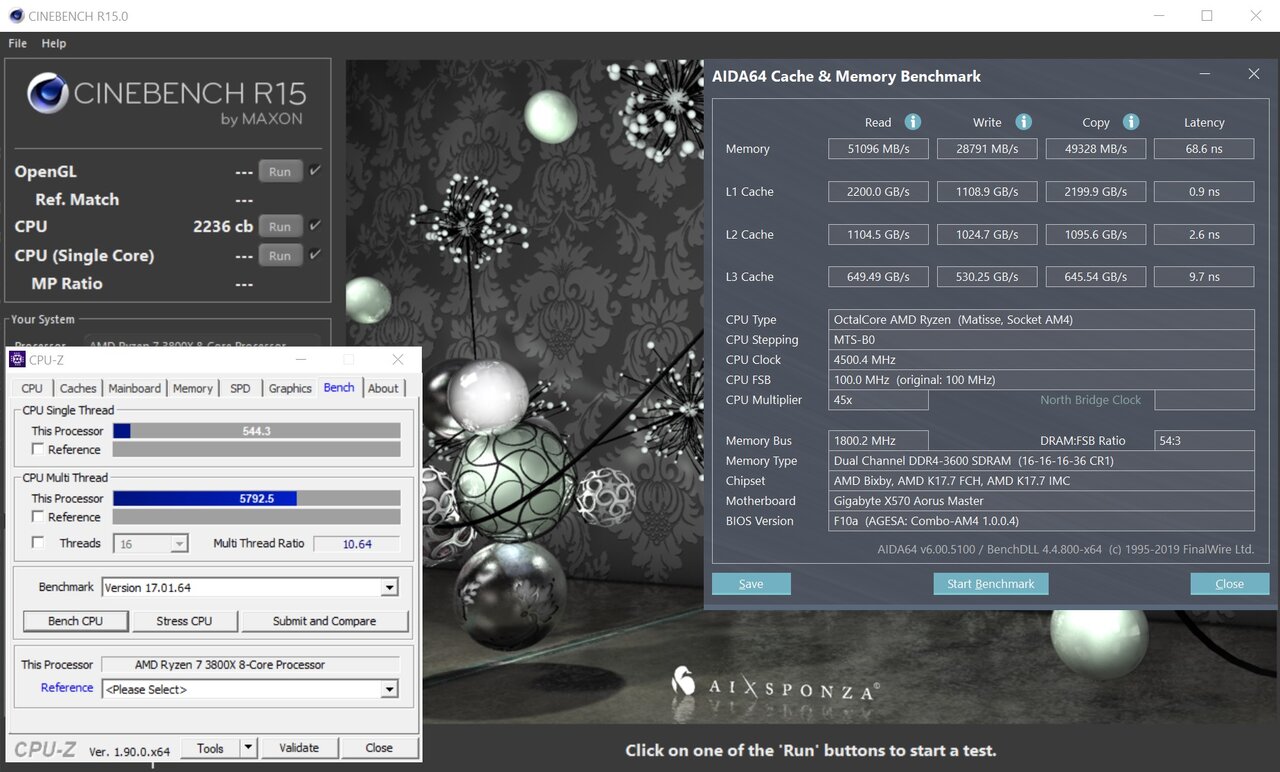Viewport: 1280px width, 772px height.
Task: Click the CPU Clock value 4500.4 MHz
Action: click(1042, 360)
